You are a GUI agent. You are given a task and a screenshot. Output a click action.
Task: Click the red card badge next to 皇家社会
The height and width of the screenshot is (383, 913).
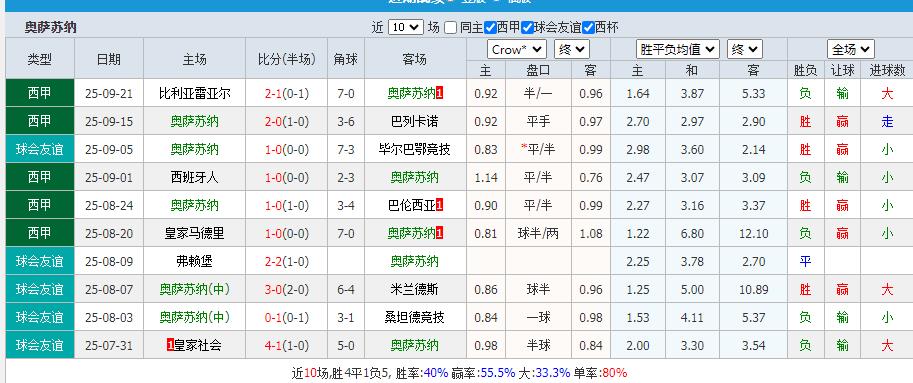tap(171, 345)
